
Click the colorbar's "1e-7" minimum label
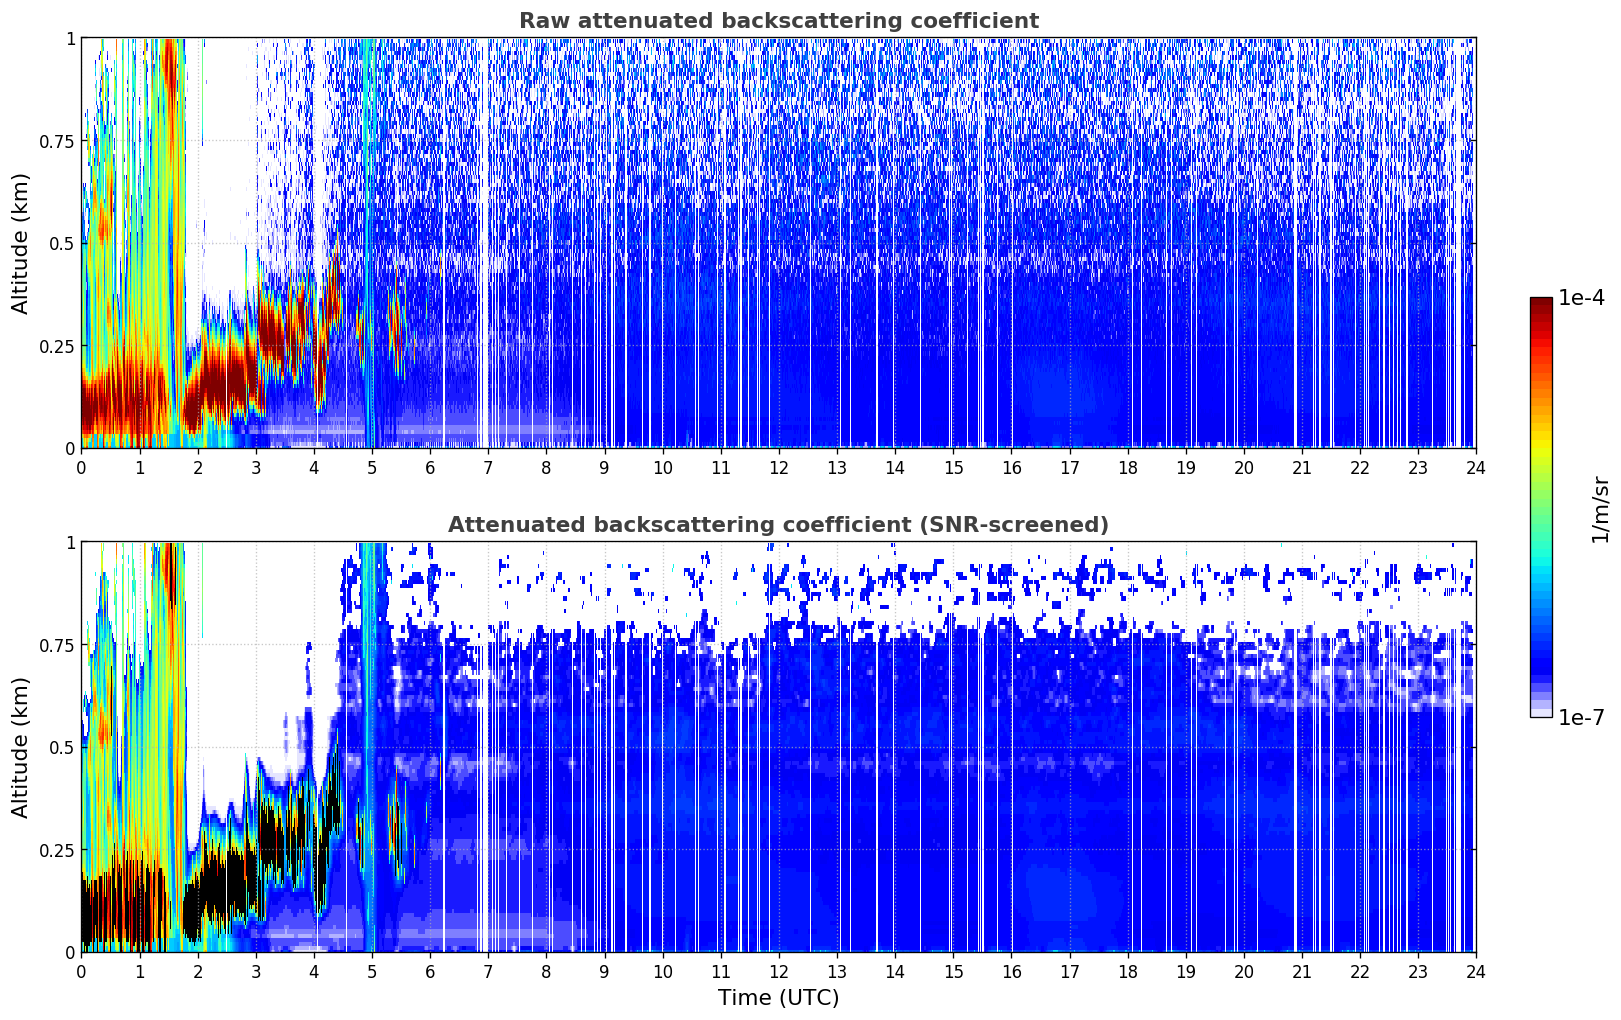click(x=1581, y=717)
